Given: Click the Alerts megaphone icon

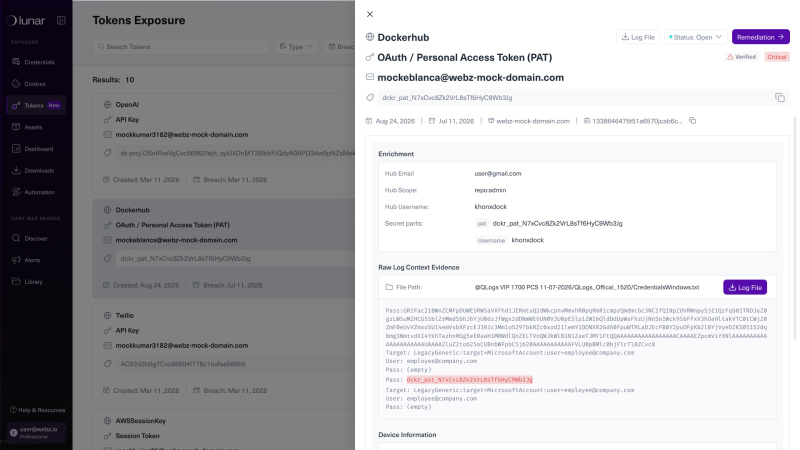Looking at the screenshot, I should 16,260.
